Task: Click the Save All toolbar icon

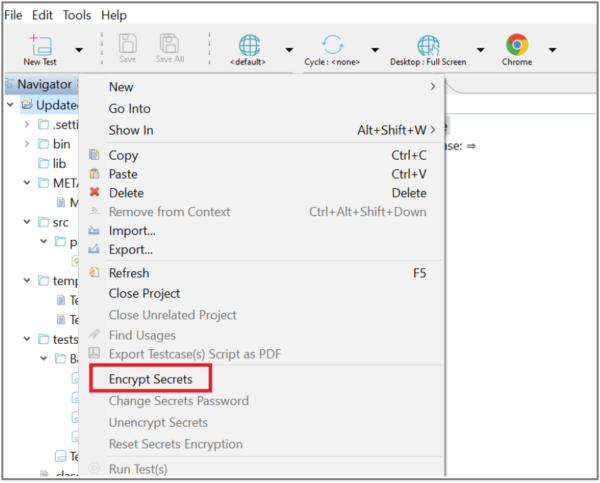Action: pos(170,43)
